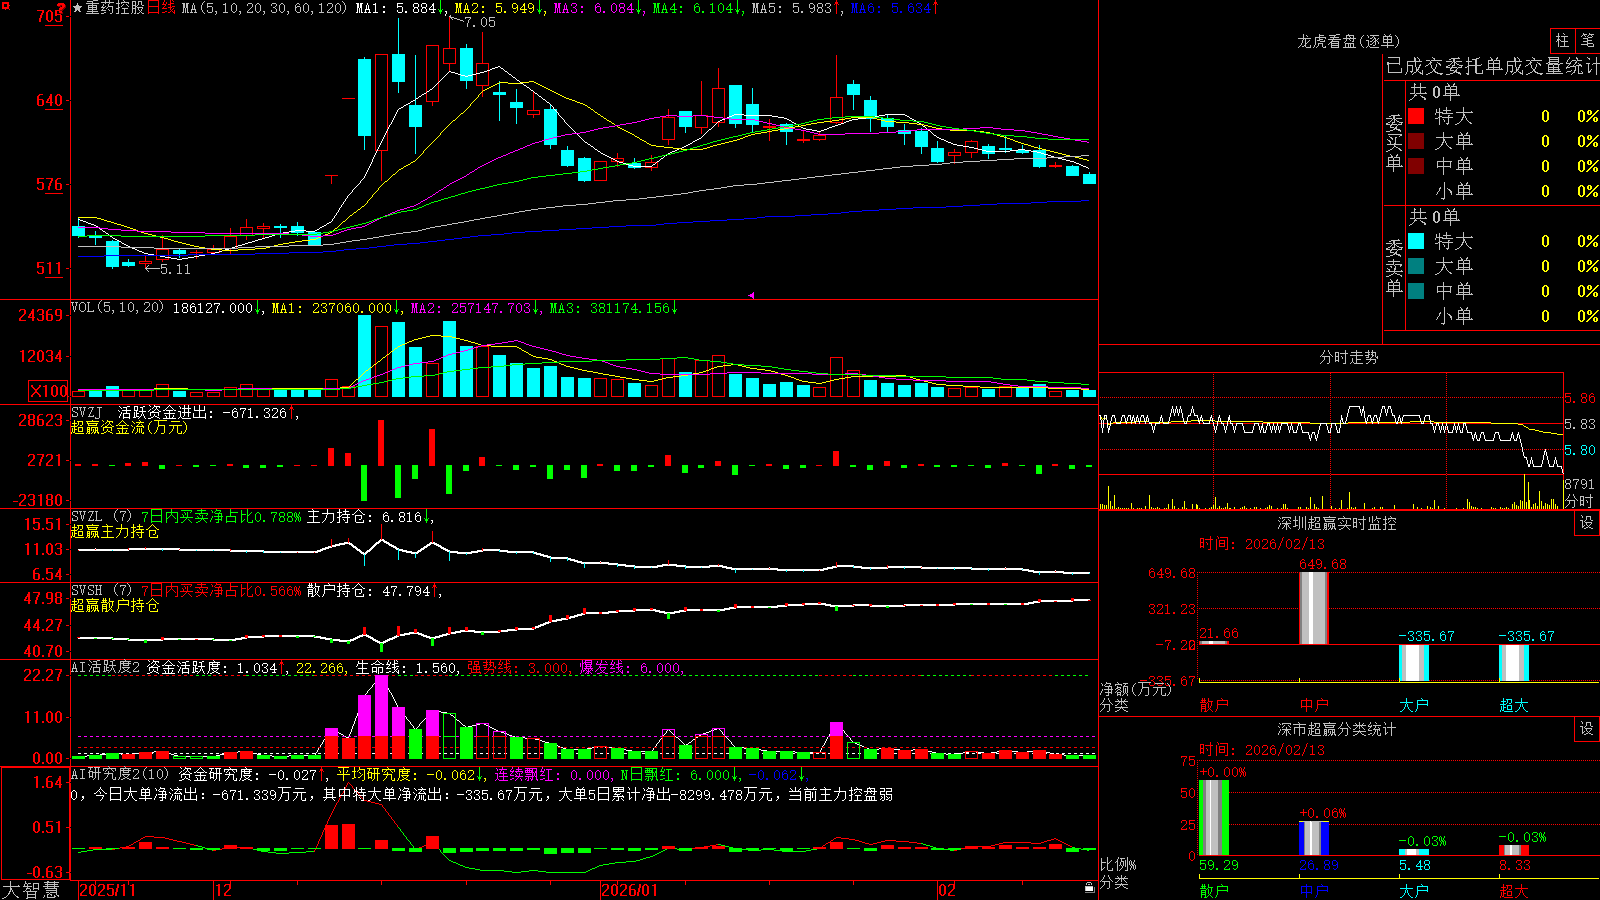
Task: Click the 日线 period label
Action: tap(162, 8)
